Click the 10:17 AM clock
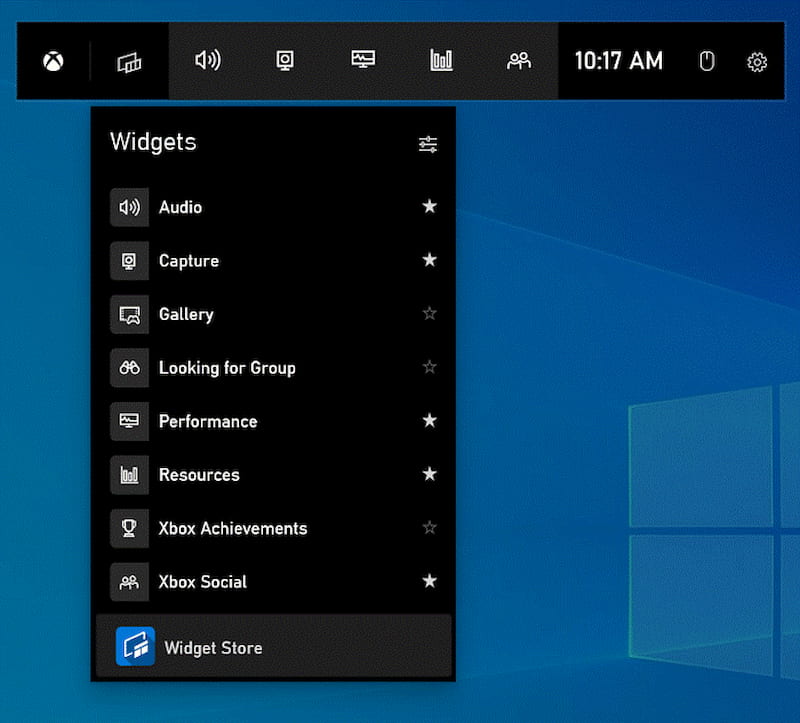This screenshot has height=723, width=800. pyautogui.click(x=618, y=61)
